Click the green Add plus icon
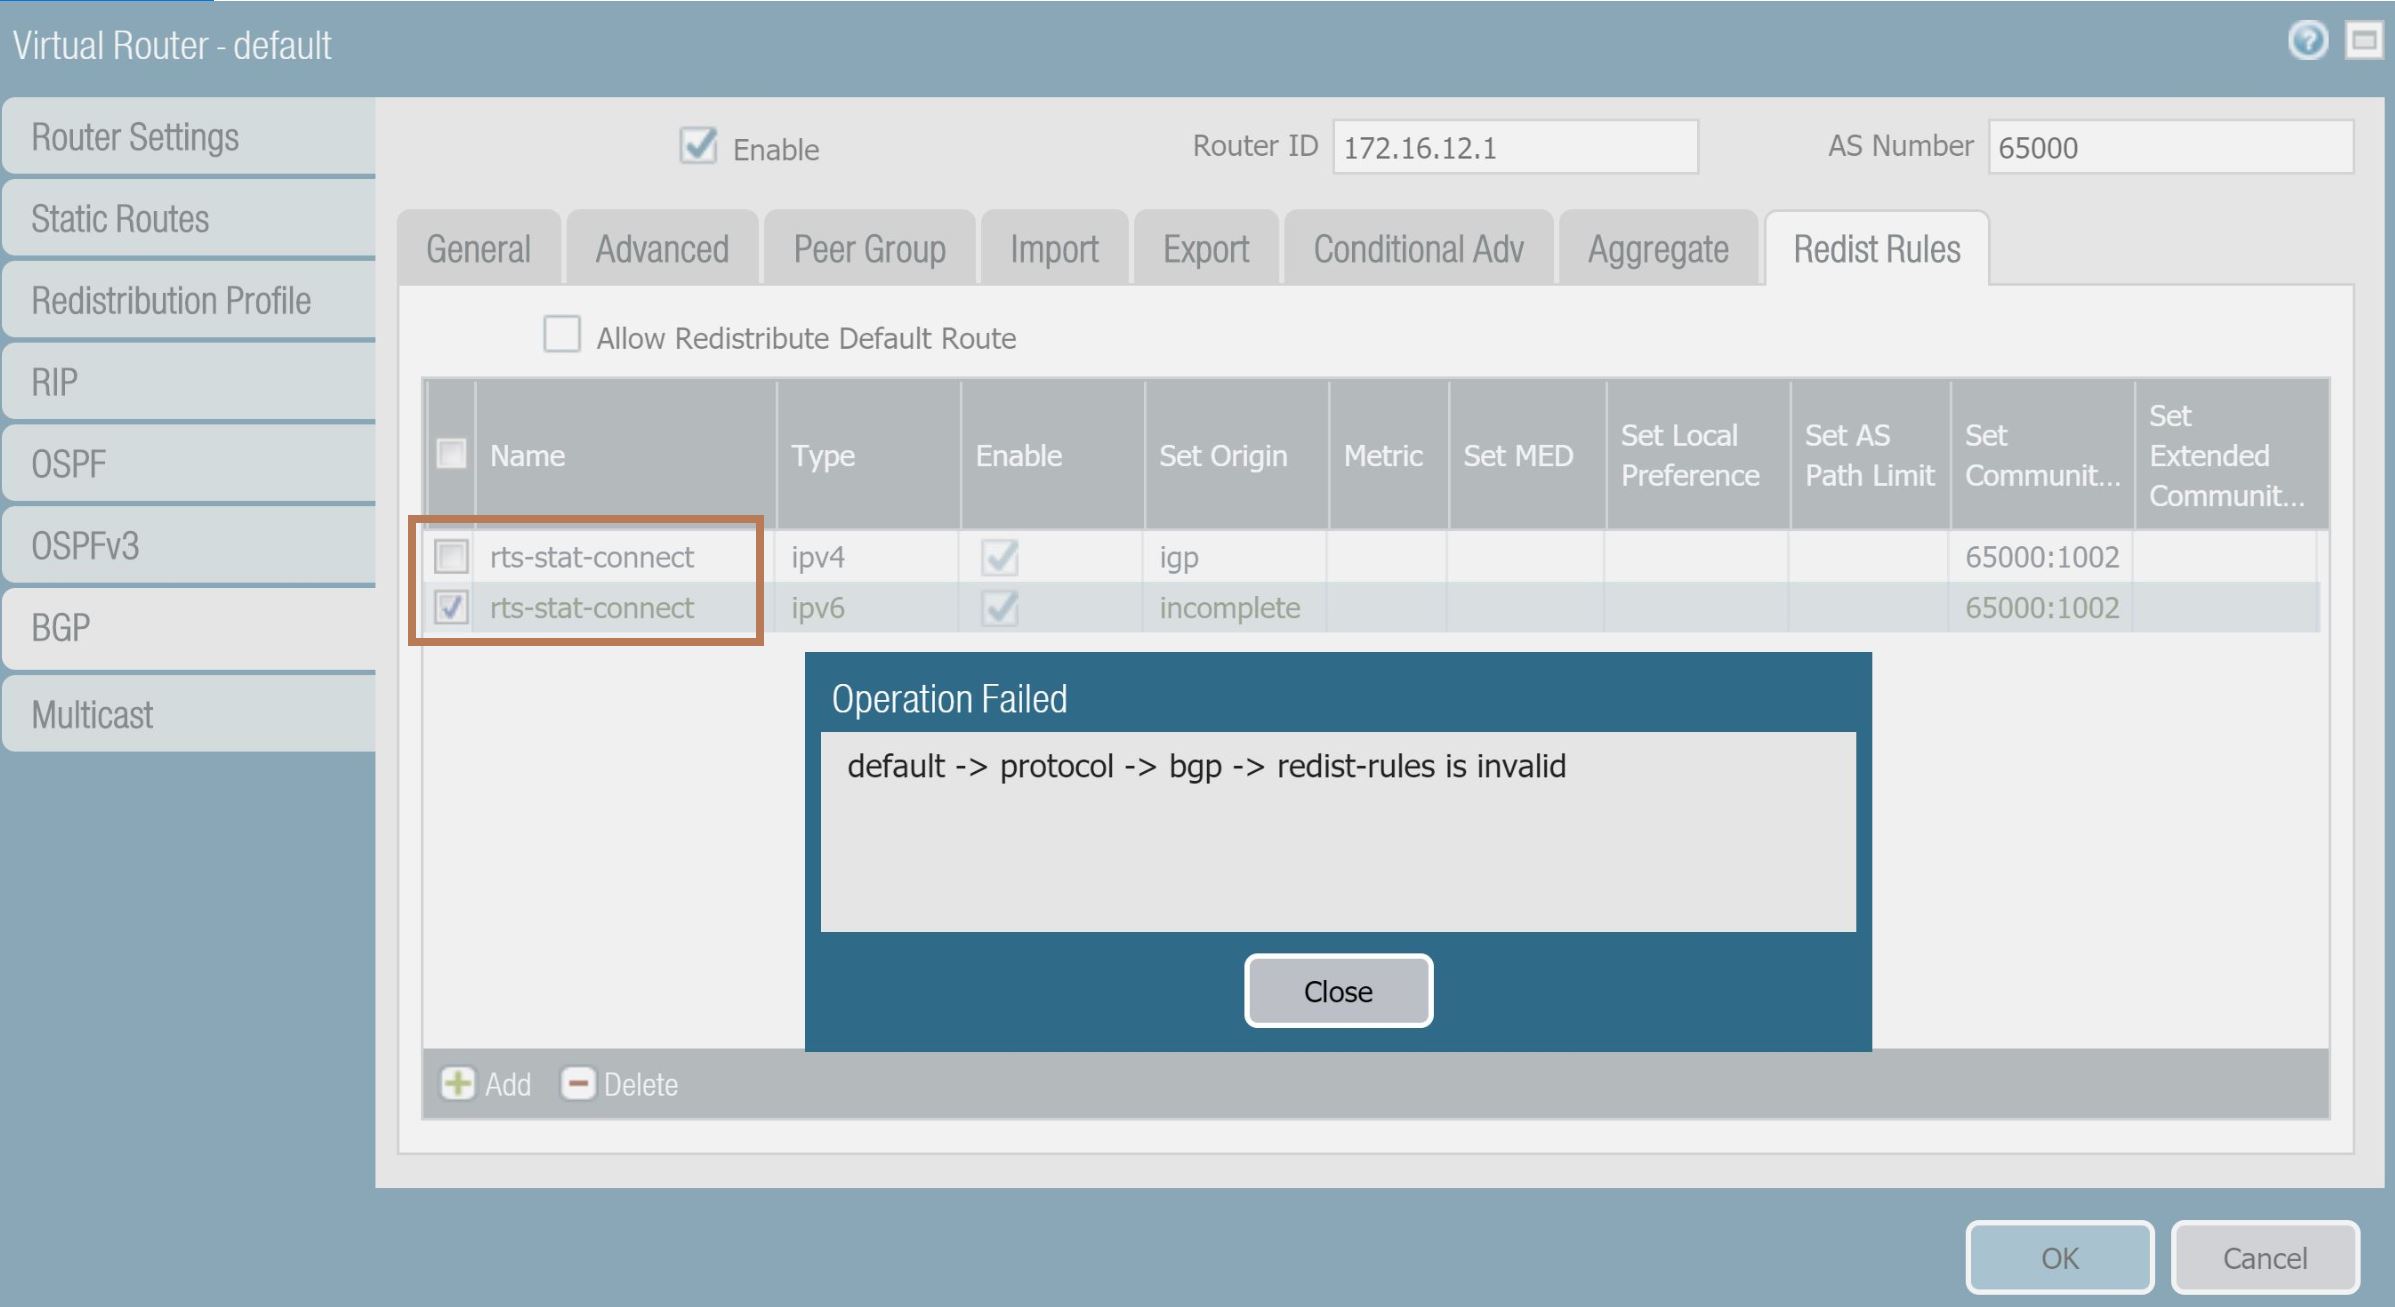This screenshot has height=1307, width=2395. point(458,1083)
